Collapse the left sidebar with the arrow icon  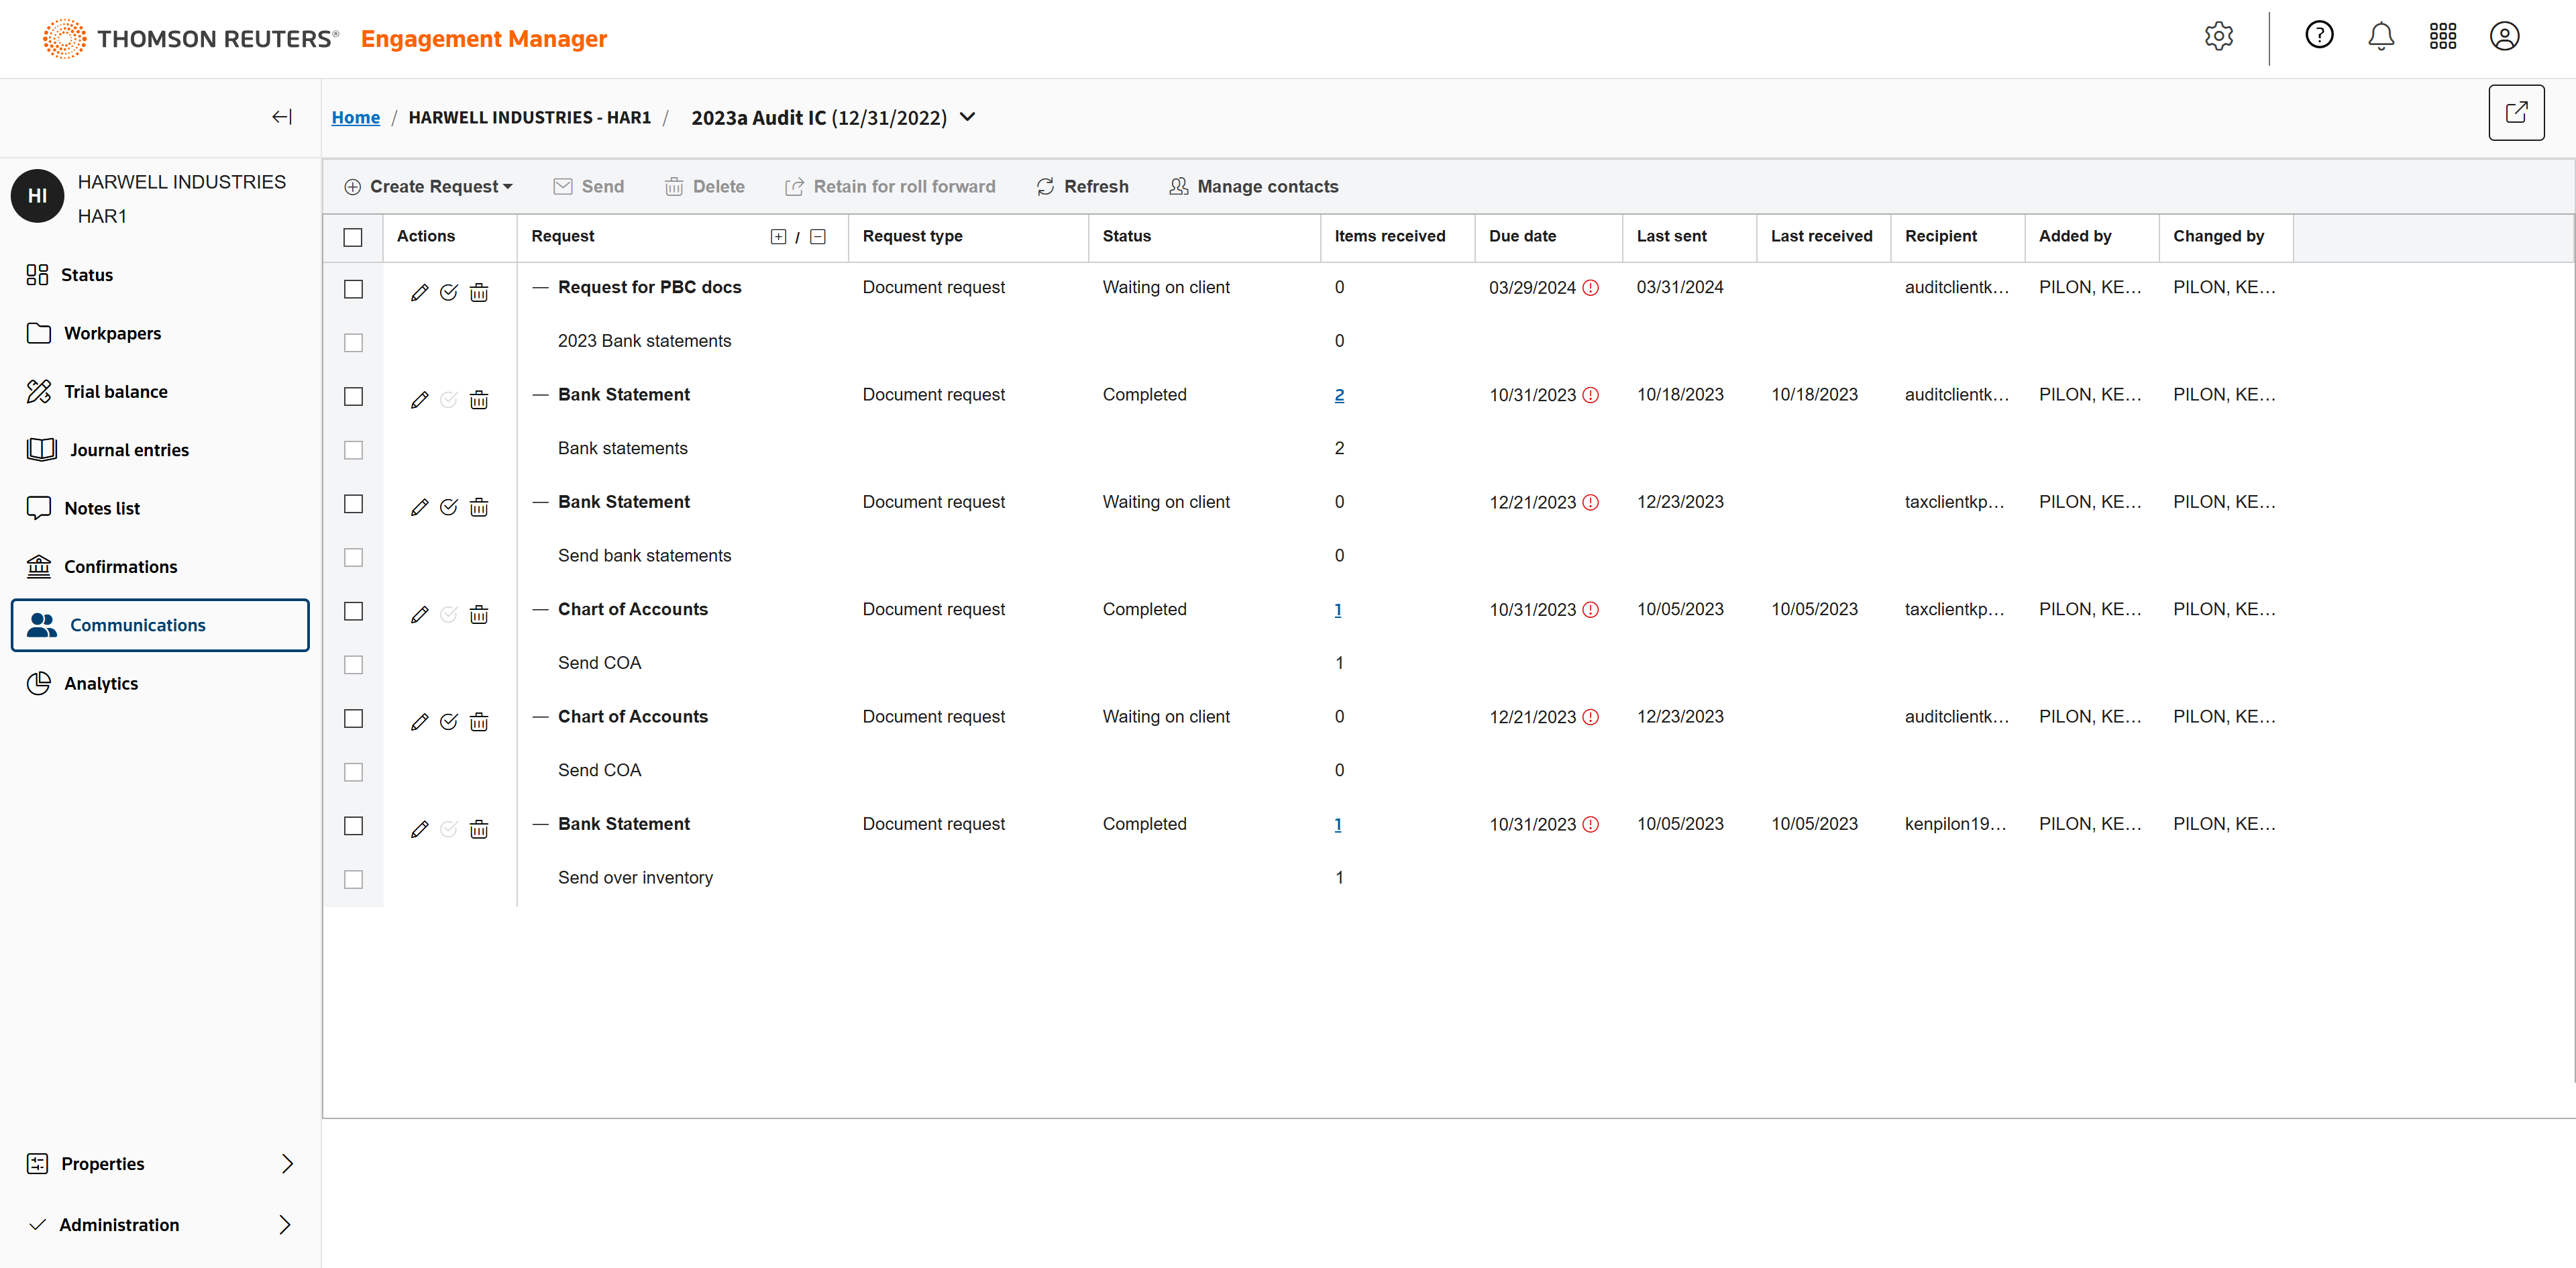(x=282, y=117)
